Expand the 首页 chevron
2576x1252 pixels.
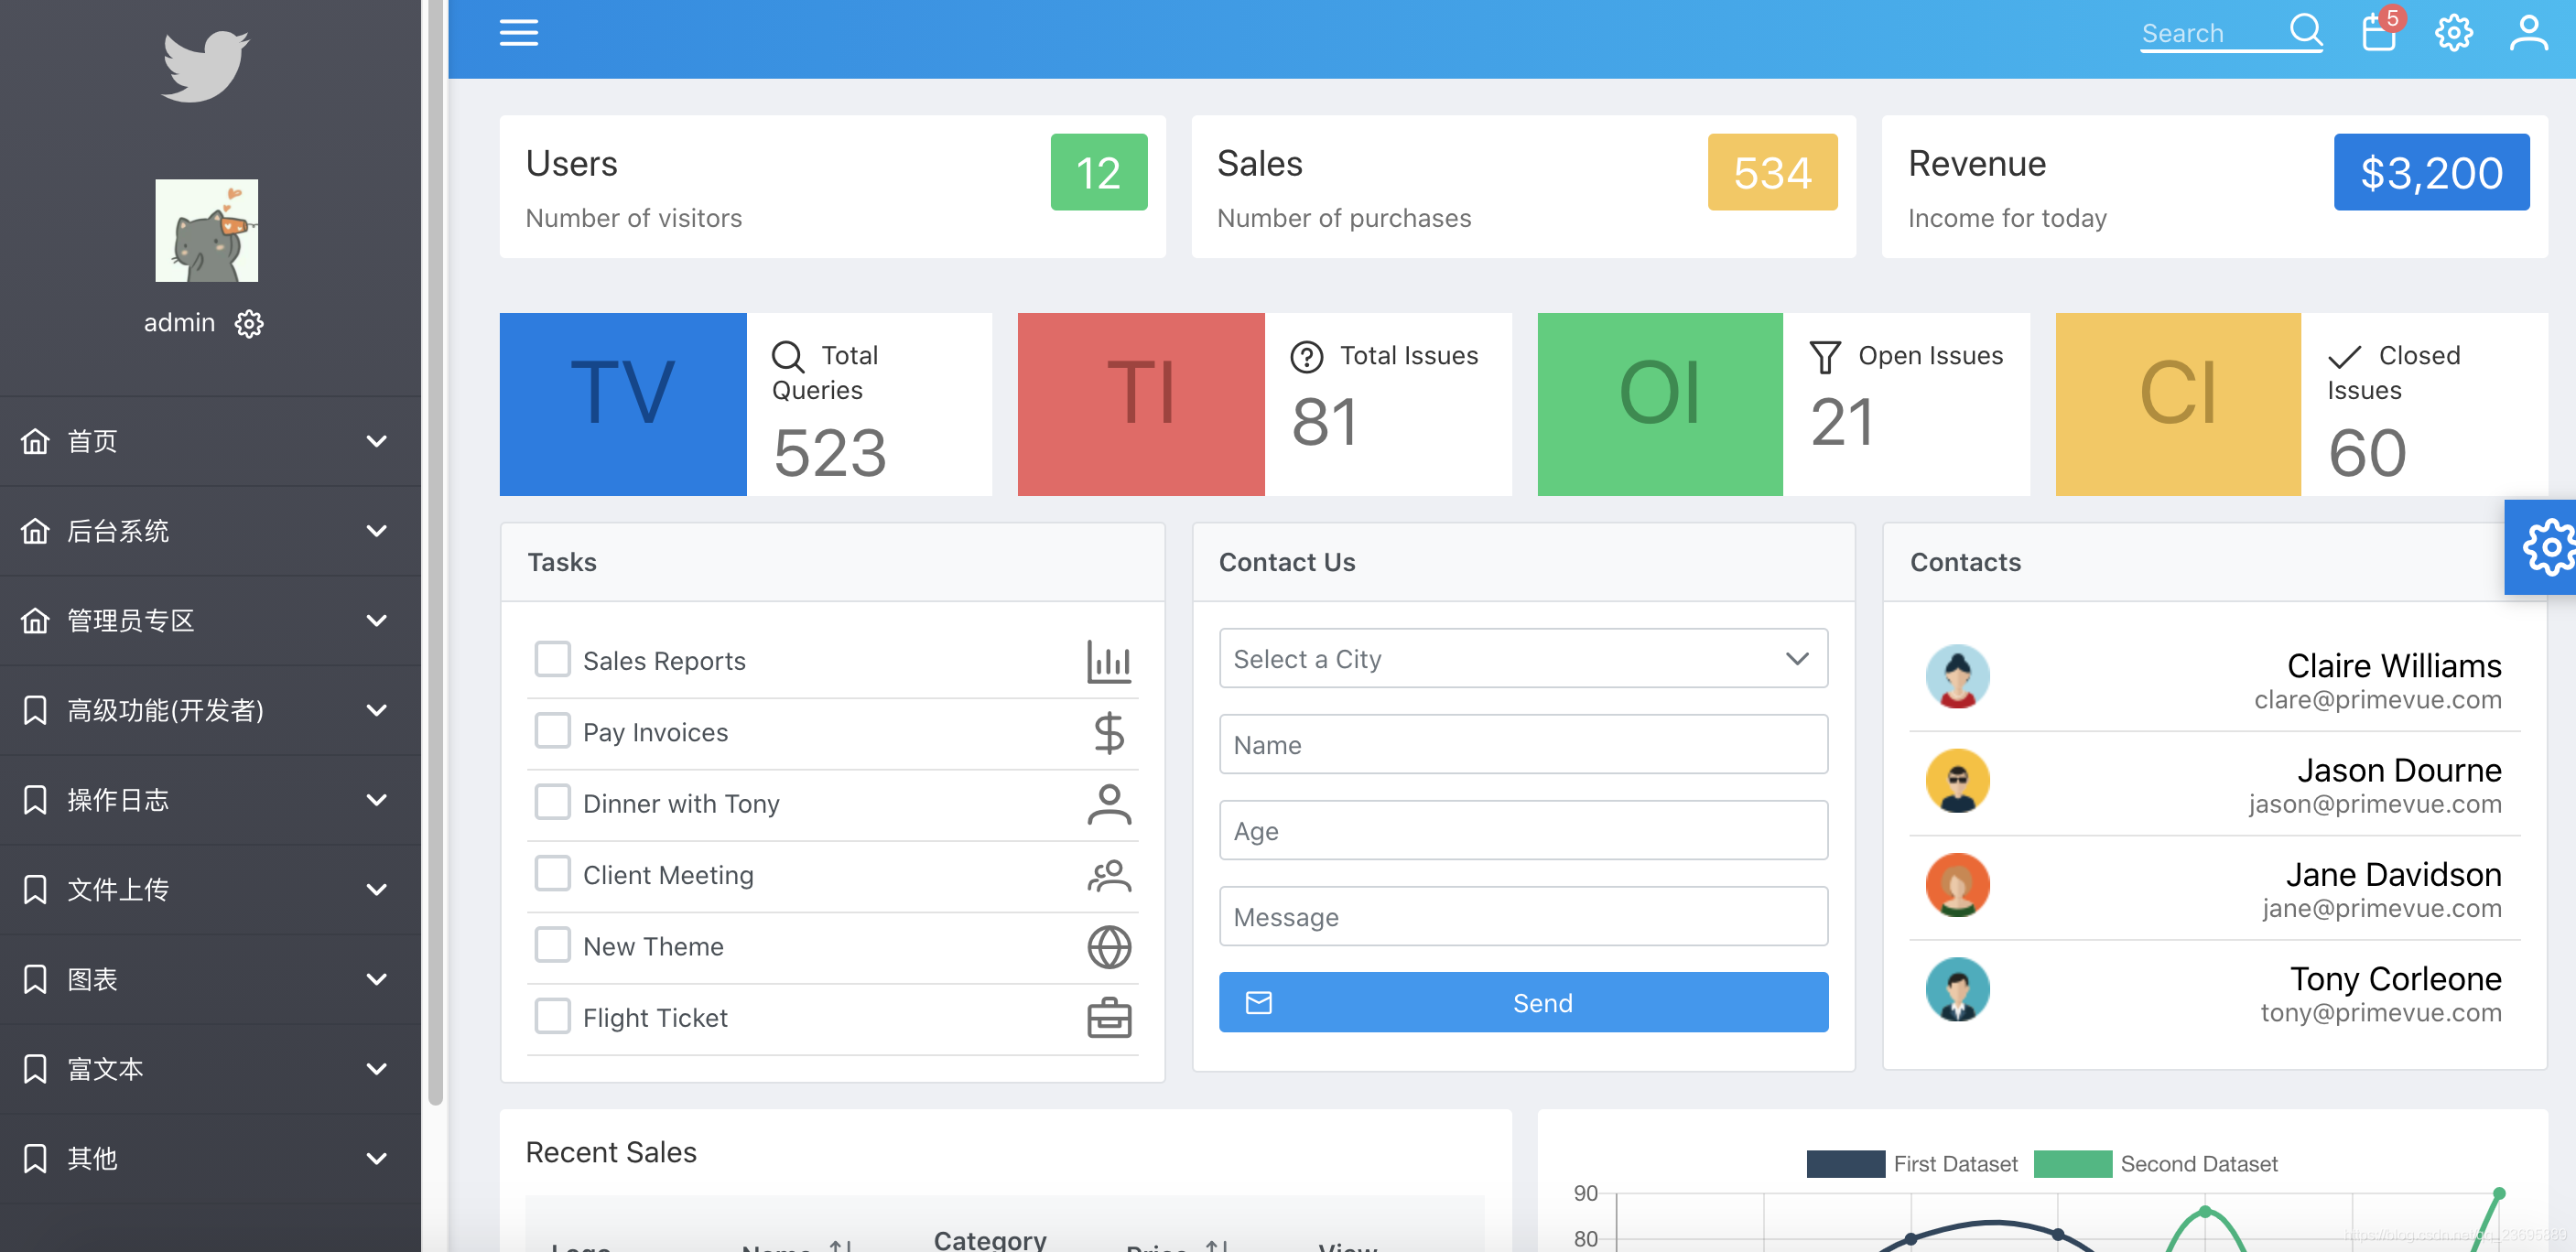click(377, 441)
